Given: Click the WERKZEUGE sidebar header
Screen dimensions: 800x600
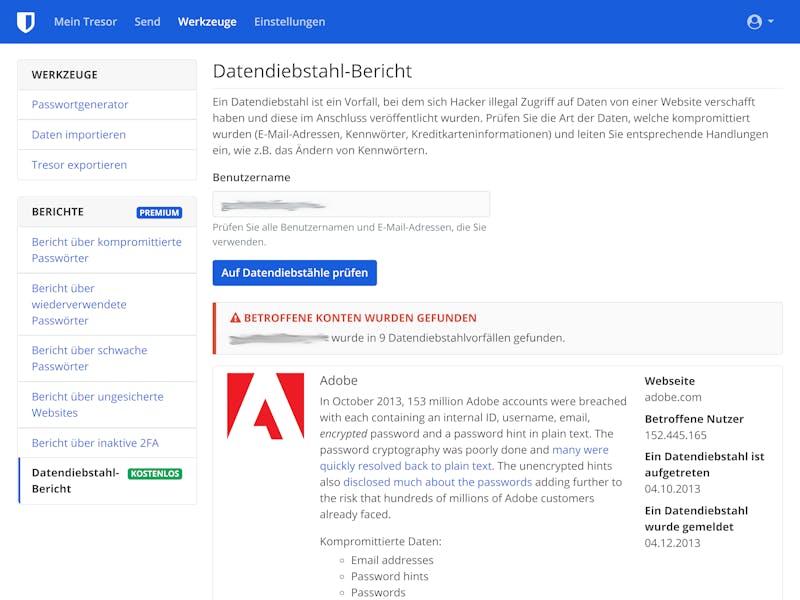Looking at the screenshot, I should click(64, 74).
